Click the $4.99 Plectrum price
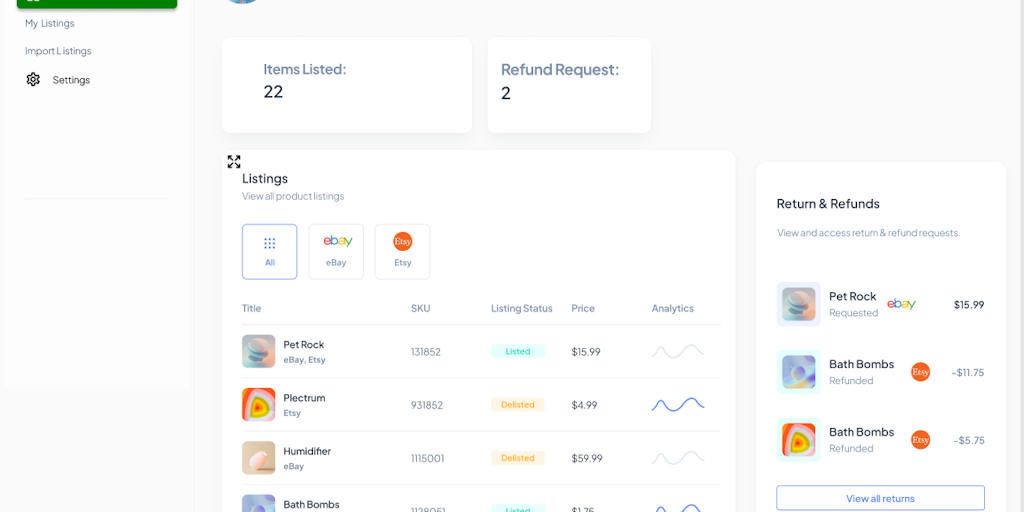 584,405
